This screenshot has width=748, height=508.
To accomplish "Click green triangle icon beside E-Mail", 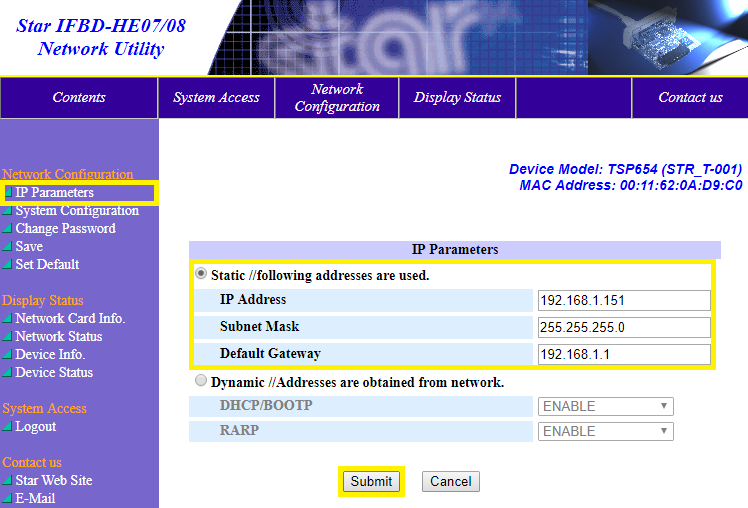I will coord(7,498).
